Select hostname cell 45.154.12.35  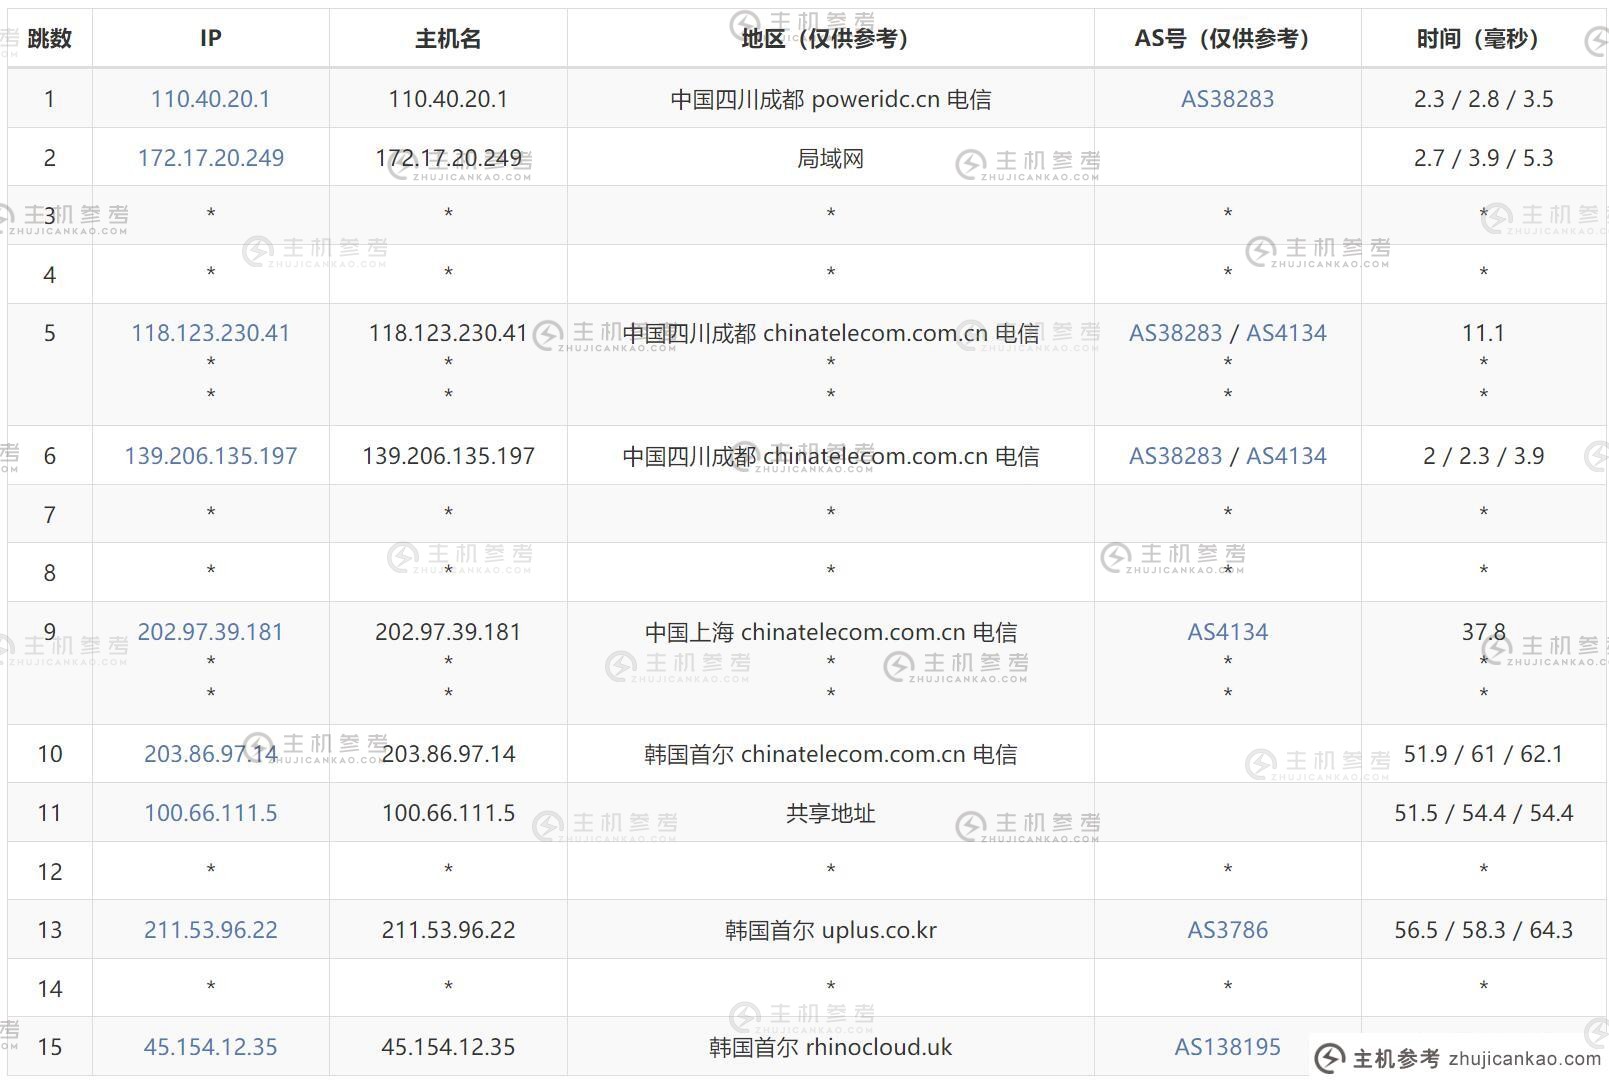[x=448, y=1047]
